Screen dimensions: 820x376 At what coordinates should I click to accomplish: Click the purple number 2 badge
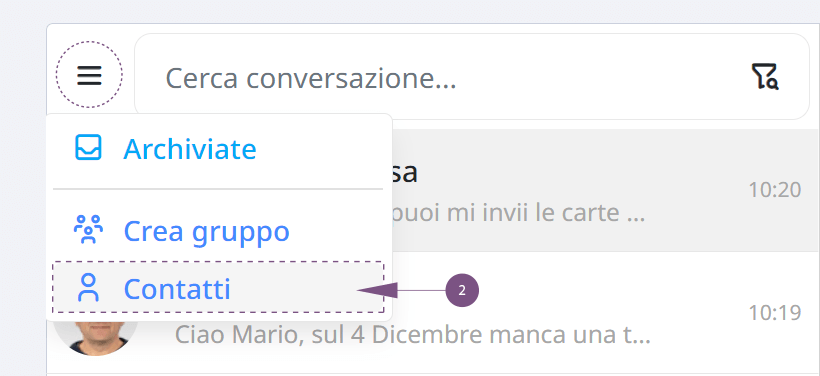click(x=462, y=290)
